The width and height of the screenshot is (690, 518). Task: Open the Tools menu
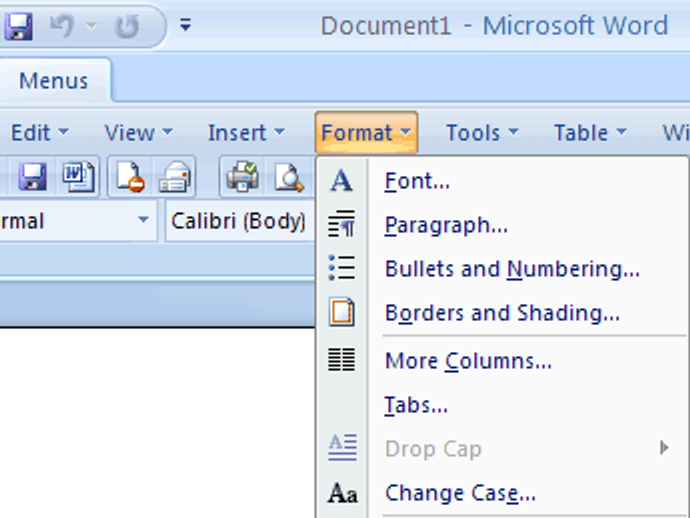pos(482,132)
